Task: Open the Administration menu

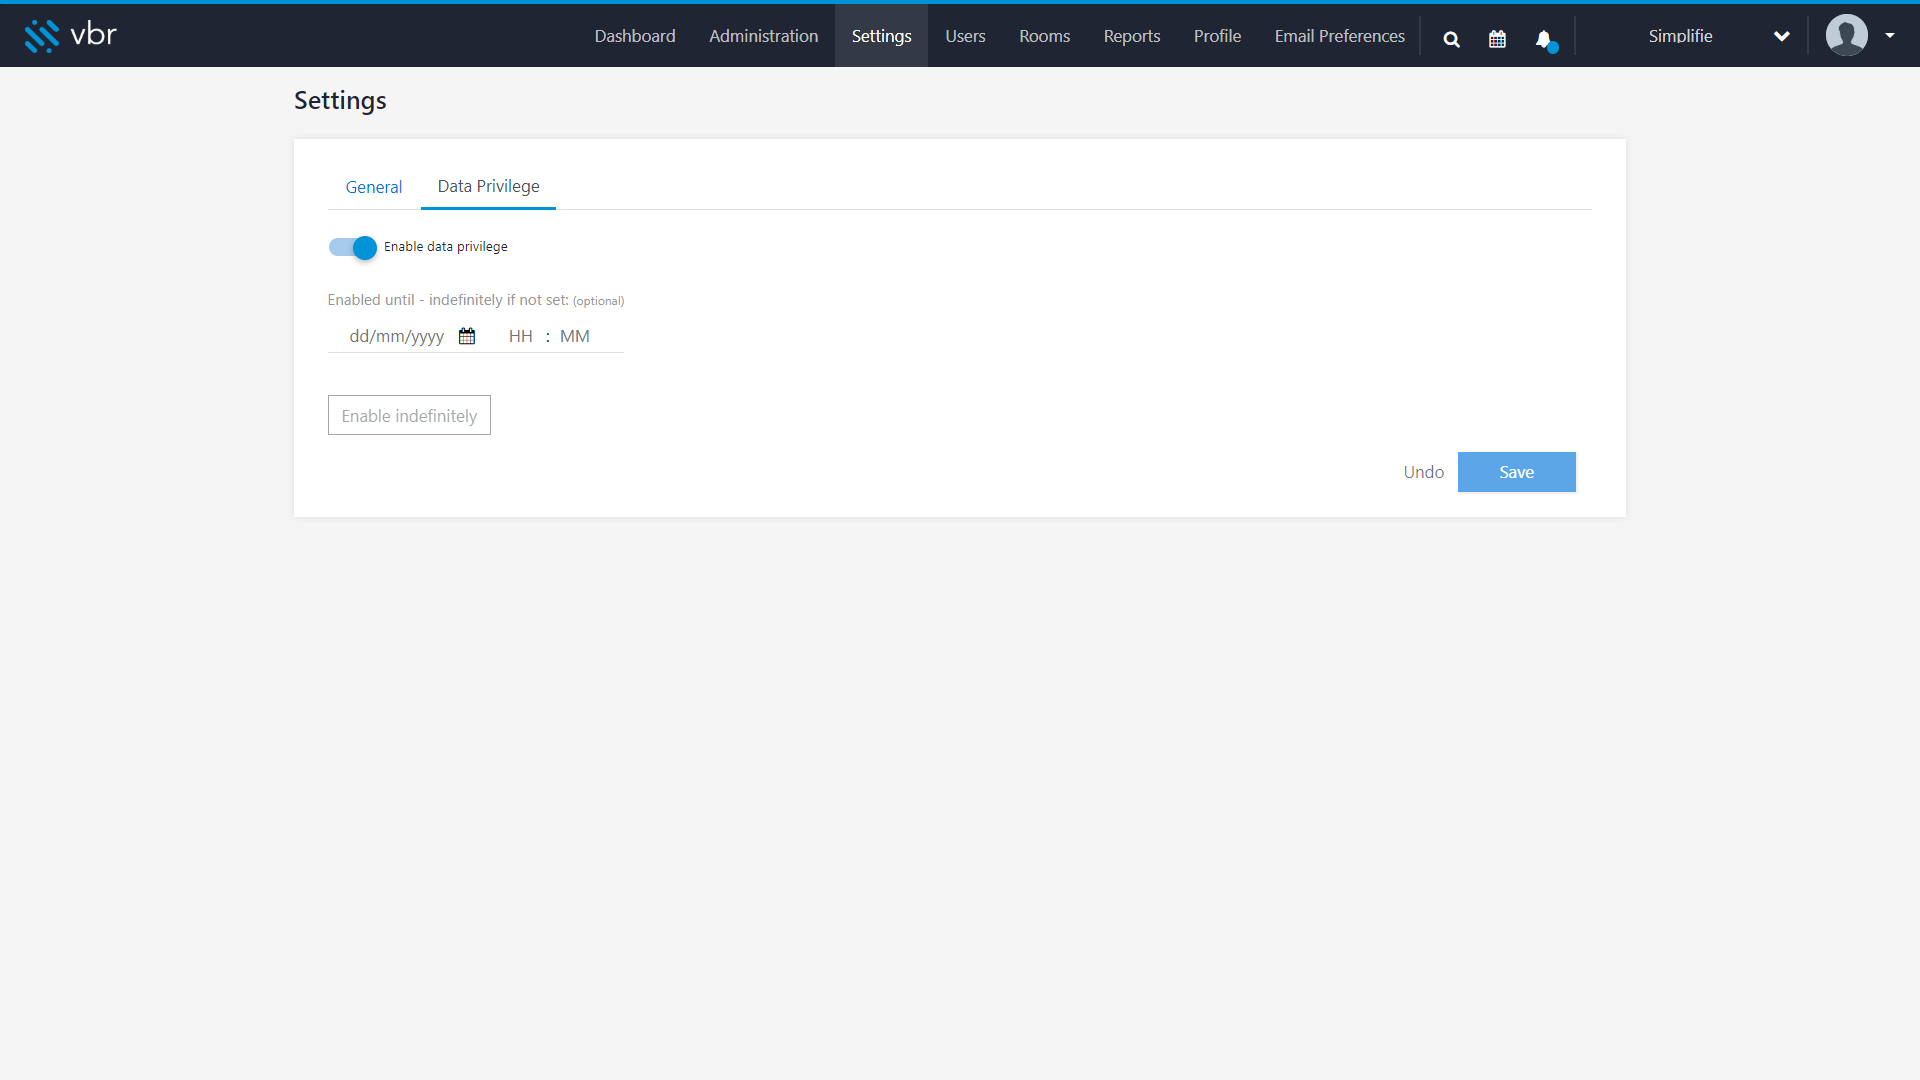Action: point(763,36)
